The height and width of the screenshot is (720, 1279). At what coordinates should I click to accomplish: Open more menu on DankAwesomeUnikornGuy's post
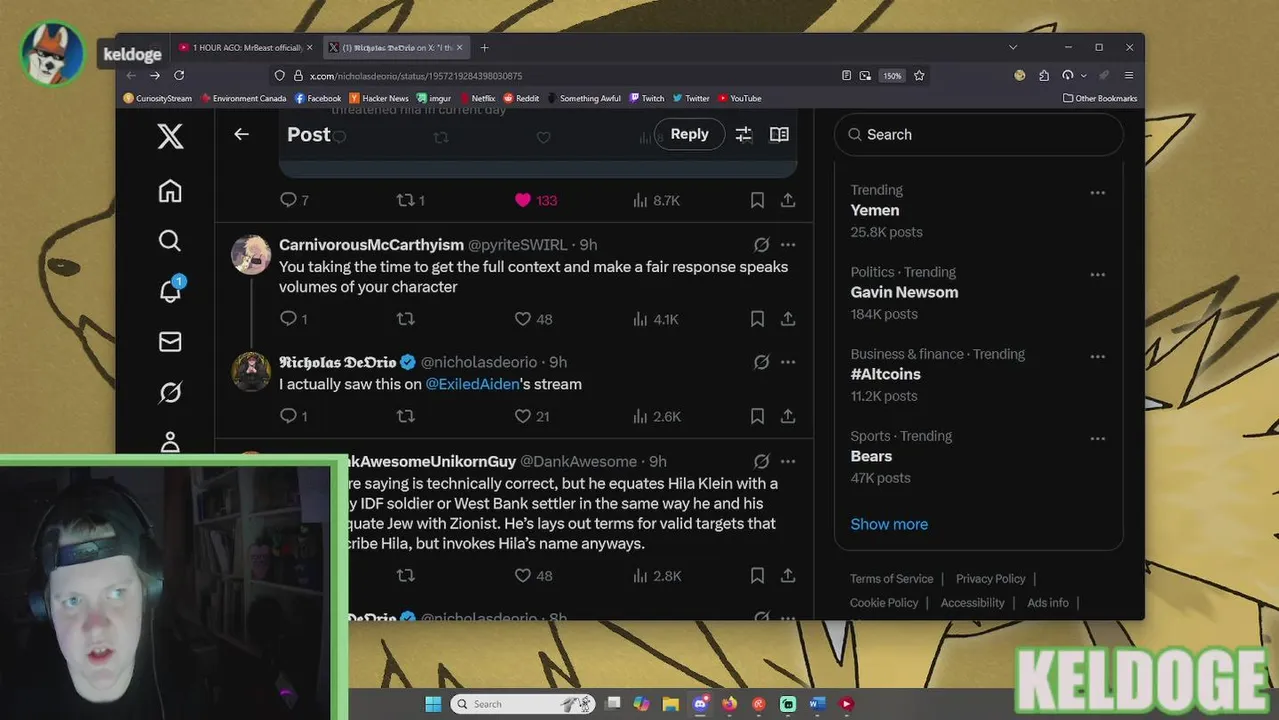point(788,462)
